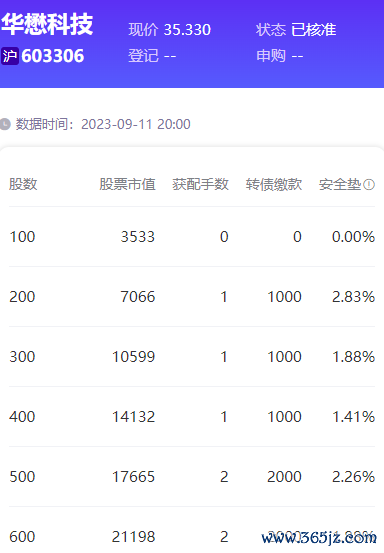Click the 现价 35.330 price label
The image size is (384, 553).
pos(169,30)
